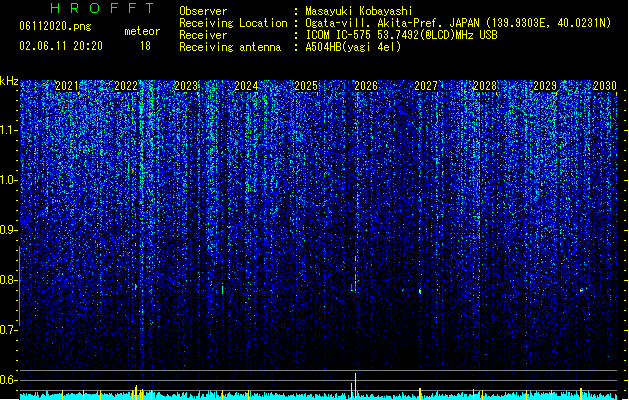Image resolution: width=629 pixels, height=400 pixels.
Task: Click the 2021 time marker
Action: click(x=67, y=86)
